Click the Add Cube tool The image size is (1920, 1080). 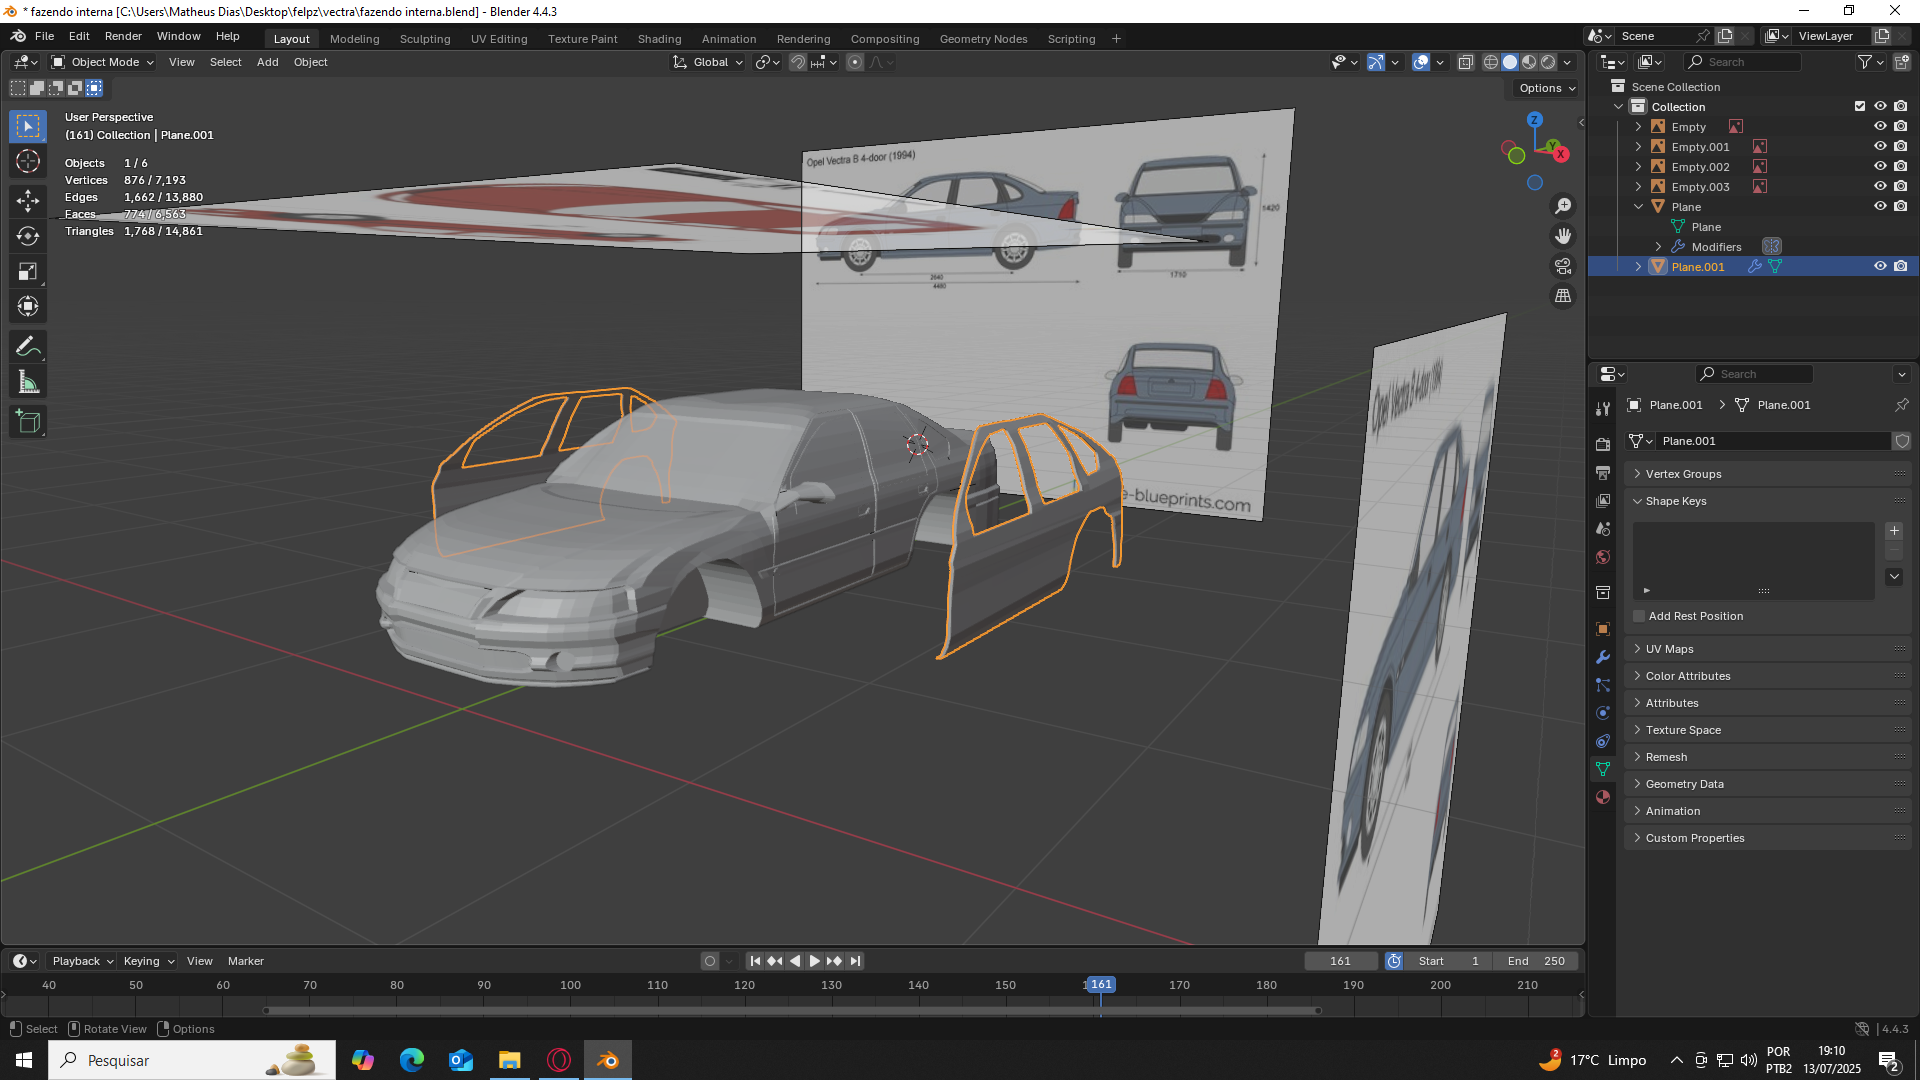coord(28,422)
